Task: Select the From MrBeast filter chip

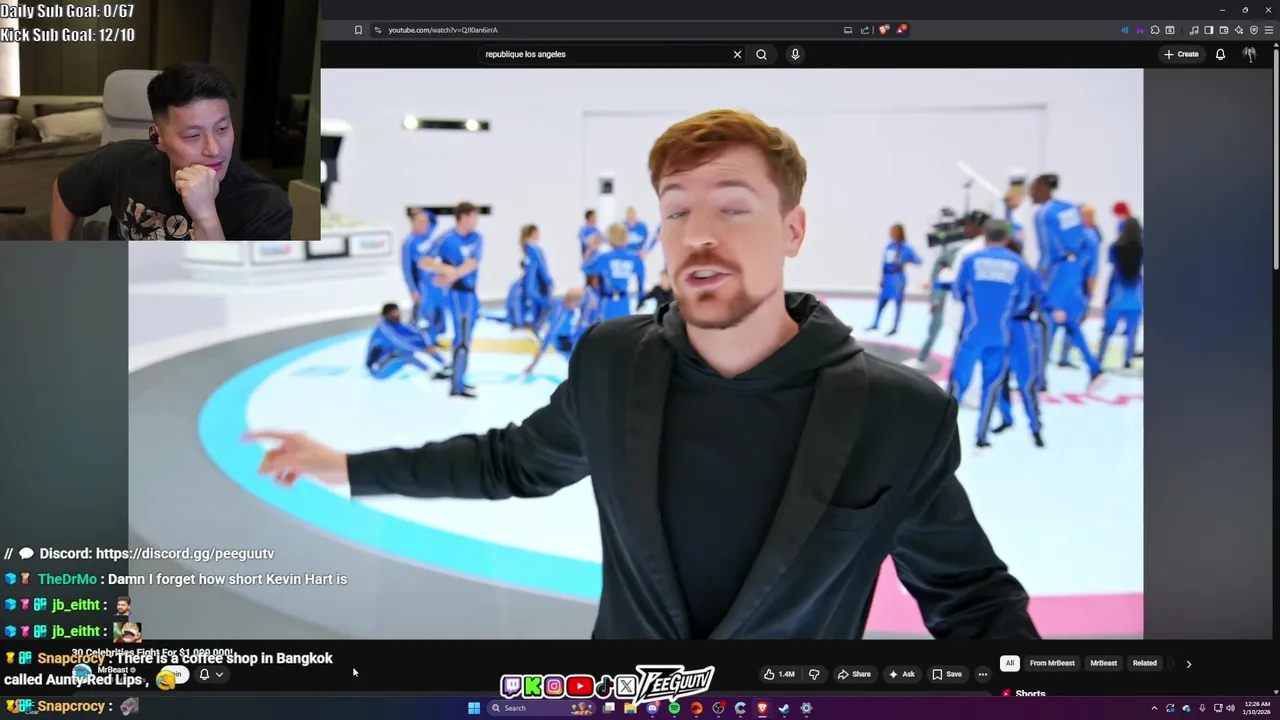Action: pos(1052,663)
